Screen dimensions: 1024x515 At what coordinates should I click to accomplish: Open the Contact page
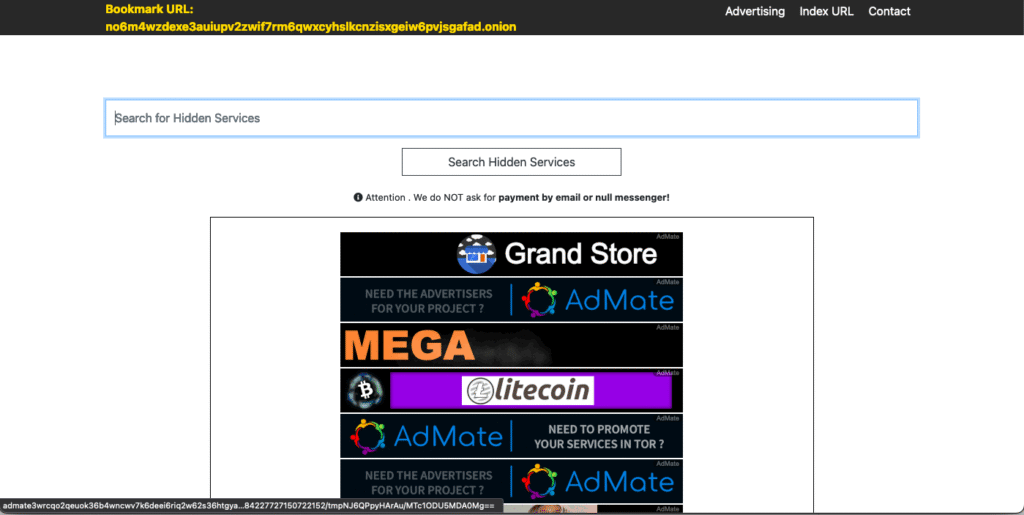(x=889, y=12)
